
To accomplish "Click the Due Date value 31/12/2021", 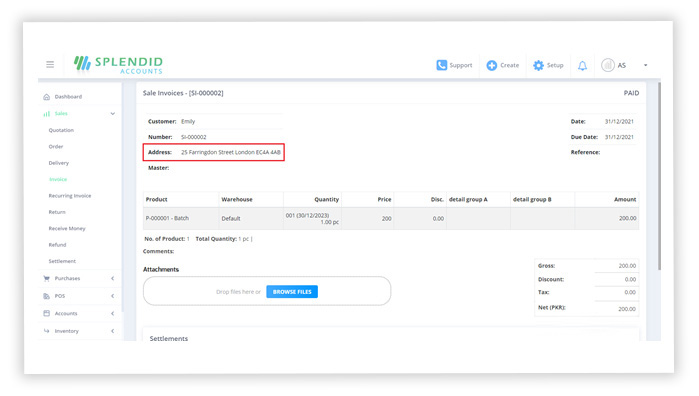I will coord(619,137).
